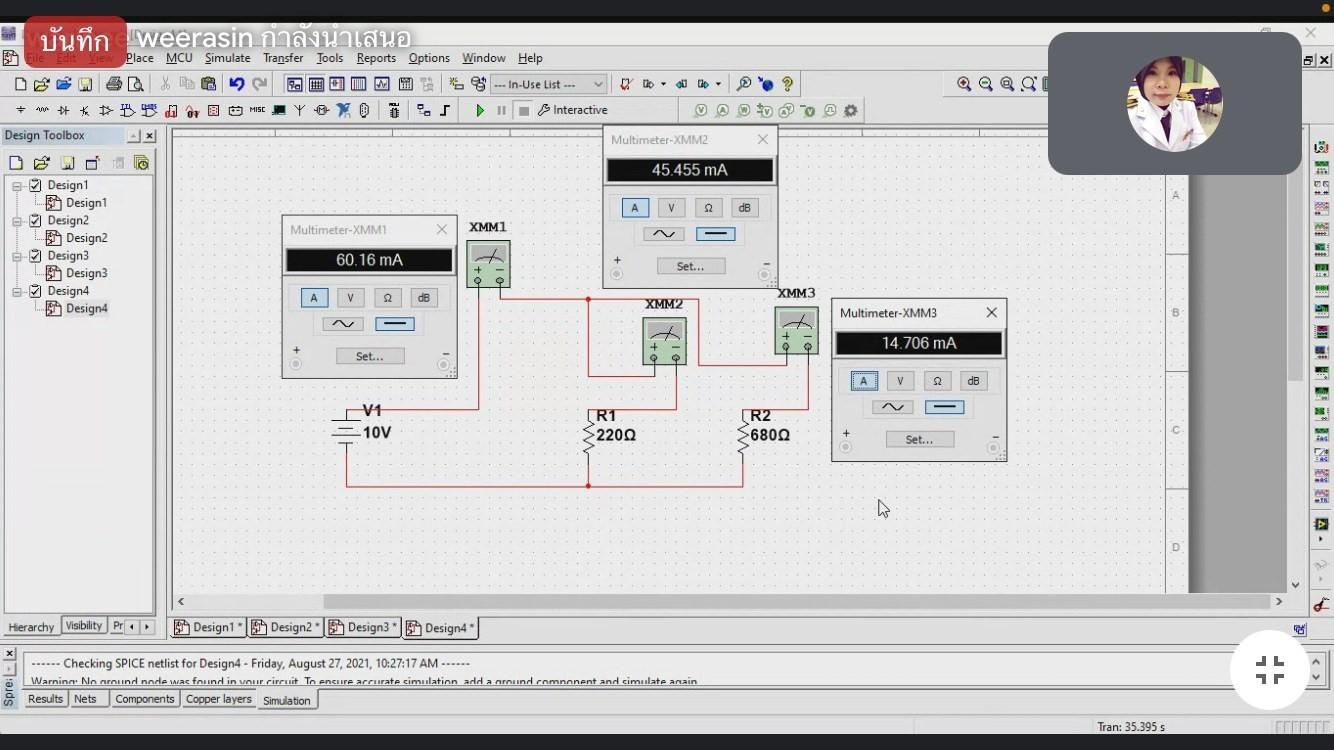The height and width of the screenshot is (750, 1334).
Task: Open the Components tab in spreadsheet view
Action: tap(144, 699)
